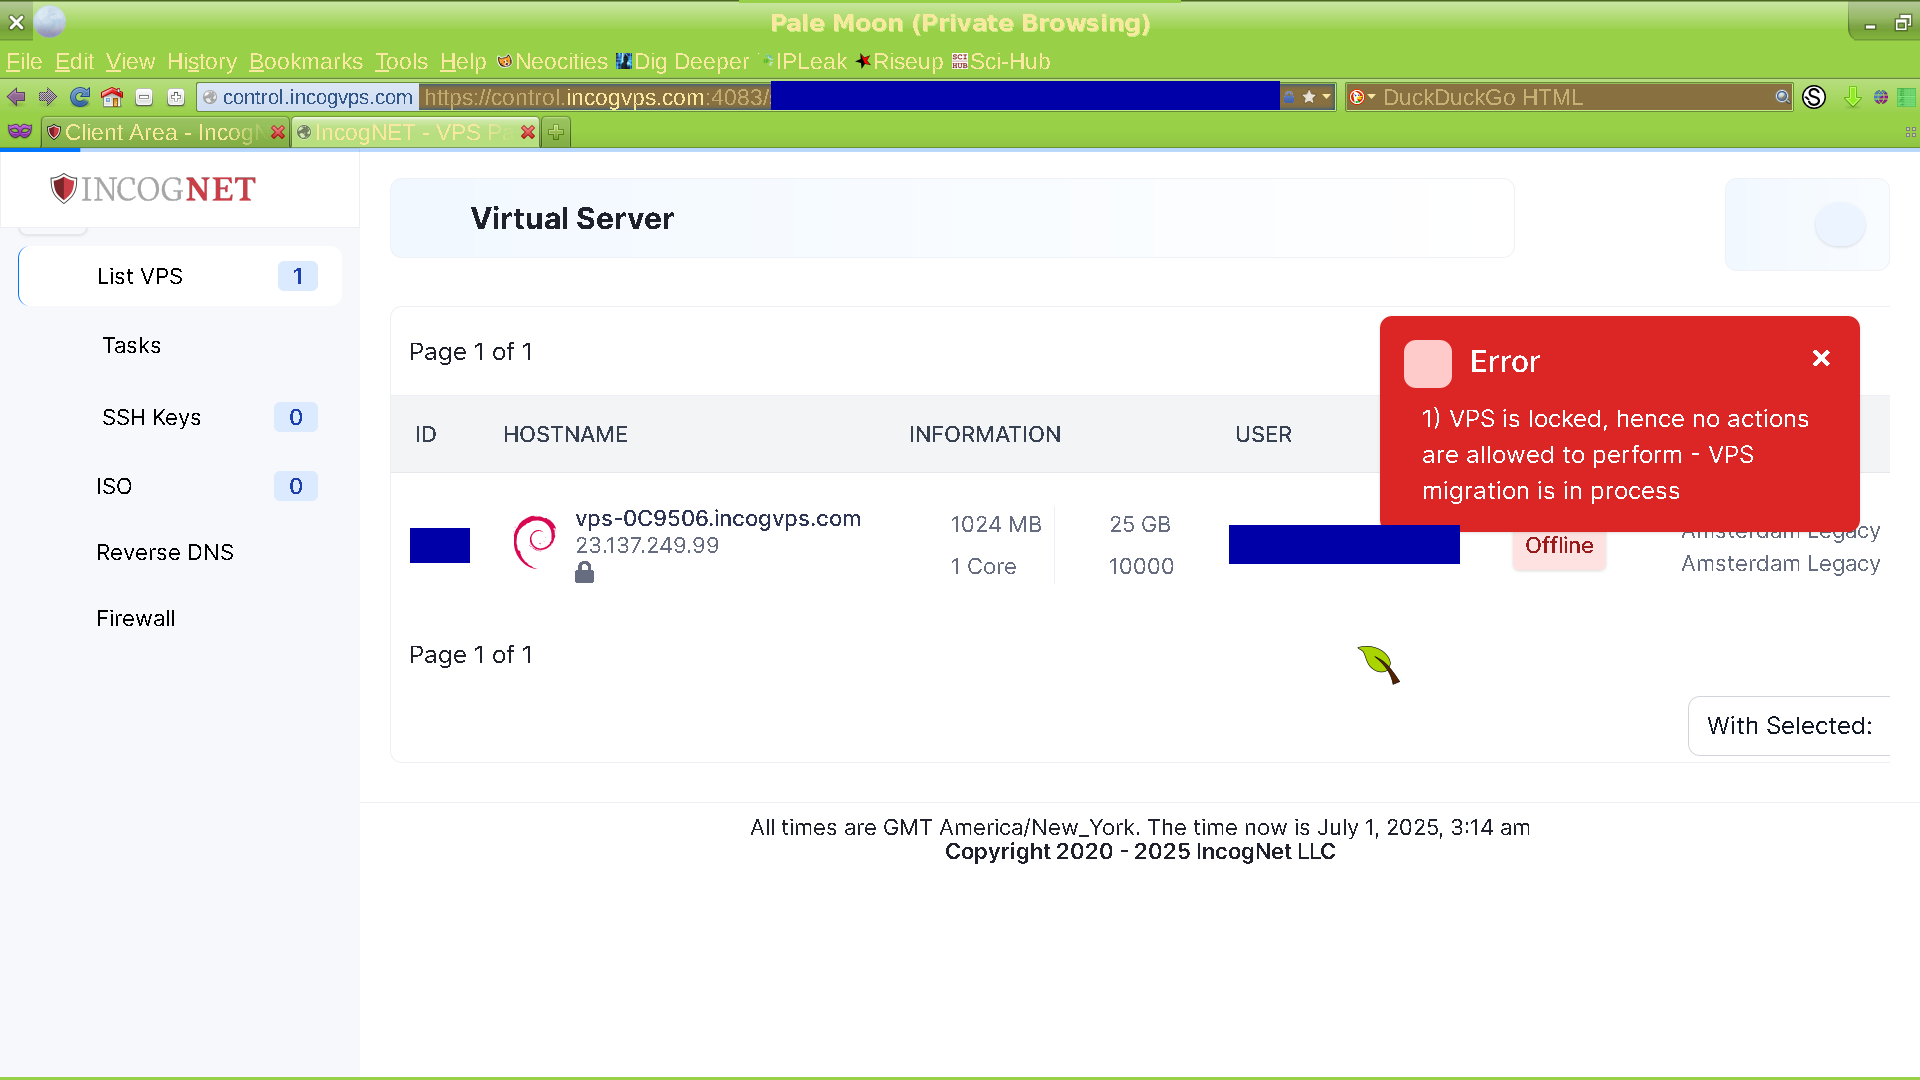
Task: Select the checkbox for the vps-0C9506 row
Action: coord(439,545)
